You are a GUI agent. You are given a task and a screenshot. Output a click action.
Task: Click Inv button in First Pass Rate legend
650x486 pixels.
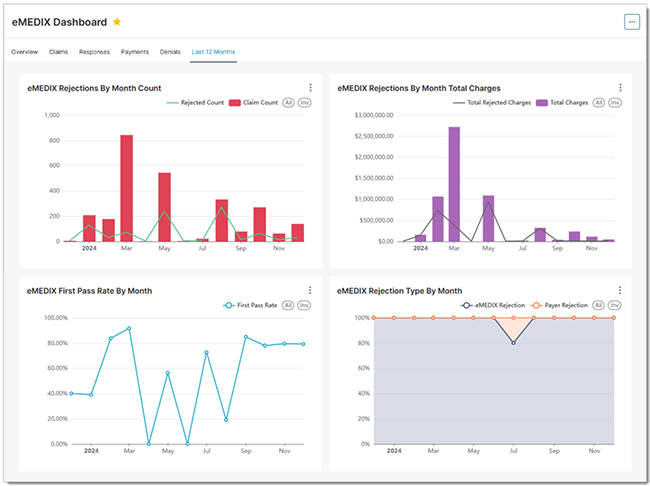(x=304, y=305)
